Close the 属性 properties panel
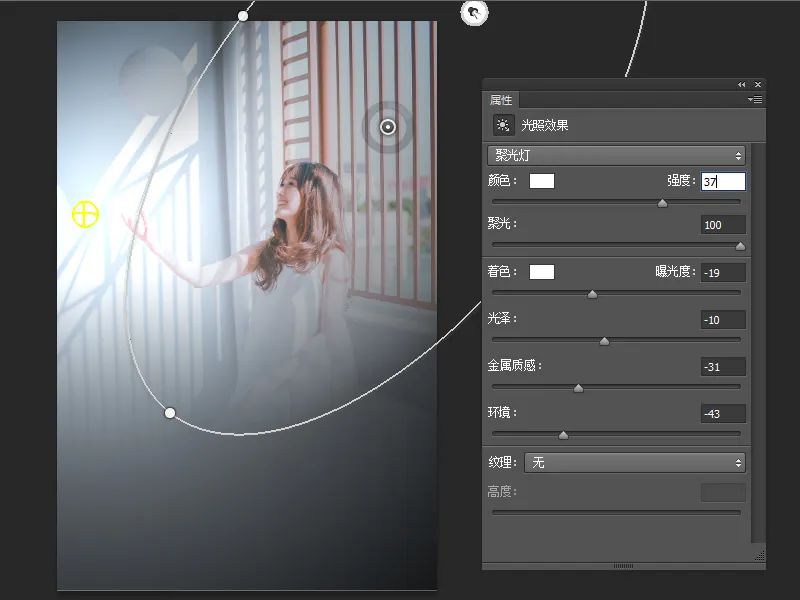 click(x=758, y=85)
